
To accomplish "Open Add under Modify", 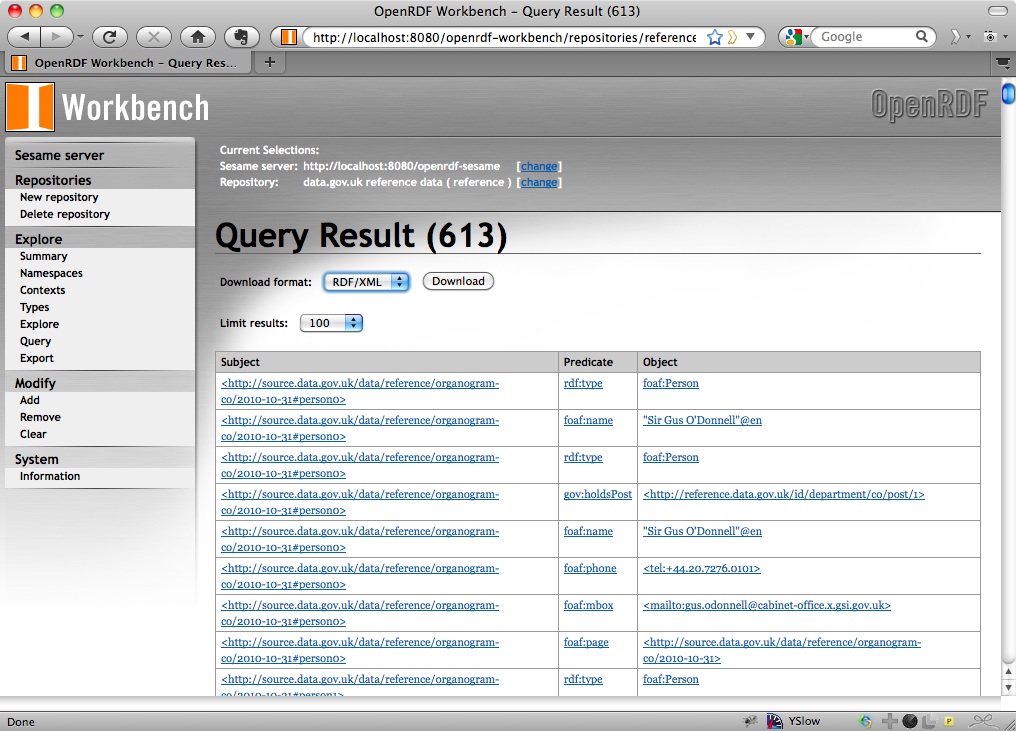I will pyautogui.click(x=30, y=400).
